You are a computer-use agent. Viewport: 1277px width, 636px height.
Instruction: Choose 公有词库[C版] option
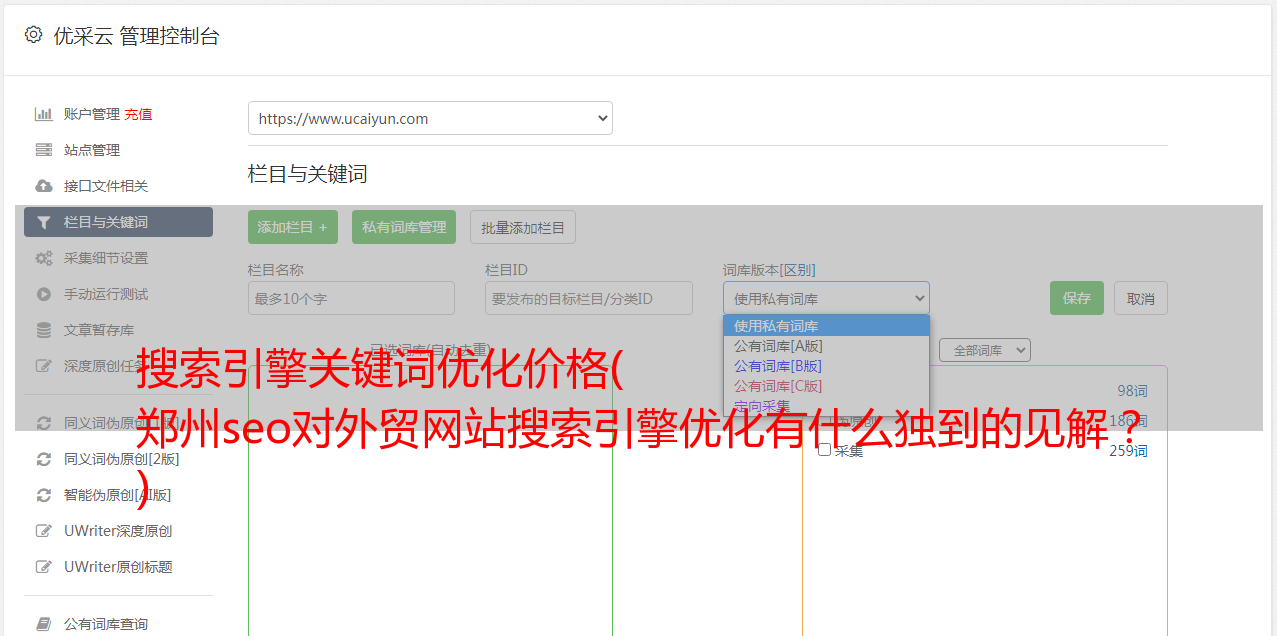(x=826, y=386)
